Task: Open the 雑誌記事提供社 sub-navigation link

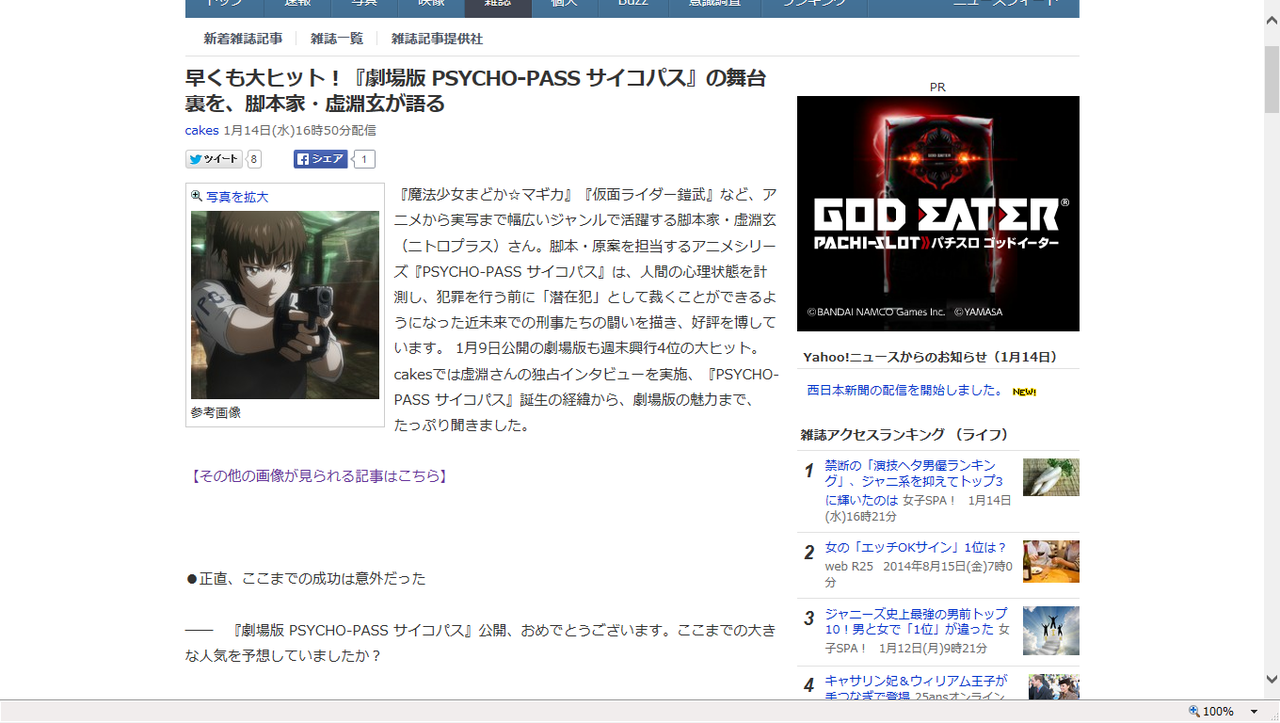Action: click(x=437, y=39)
